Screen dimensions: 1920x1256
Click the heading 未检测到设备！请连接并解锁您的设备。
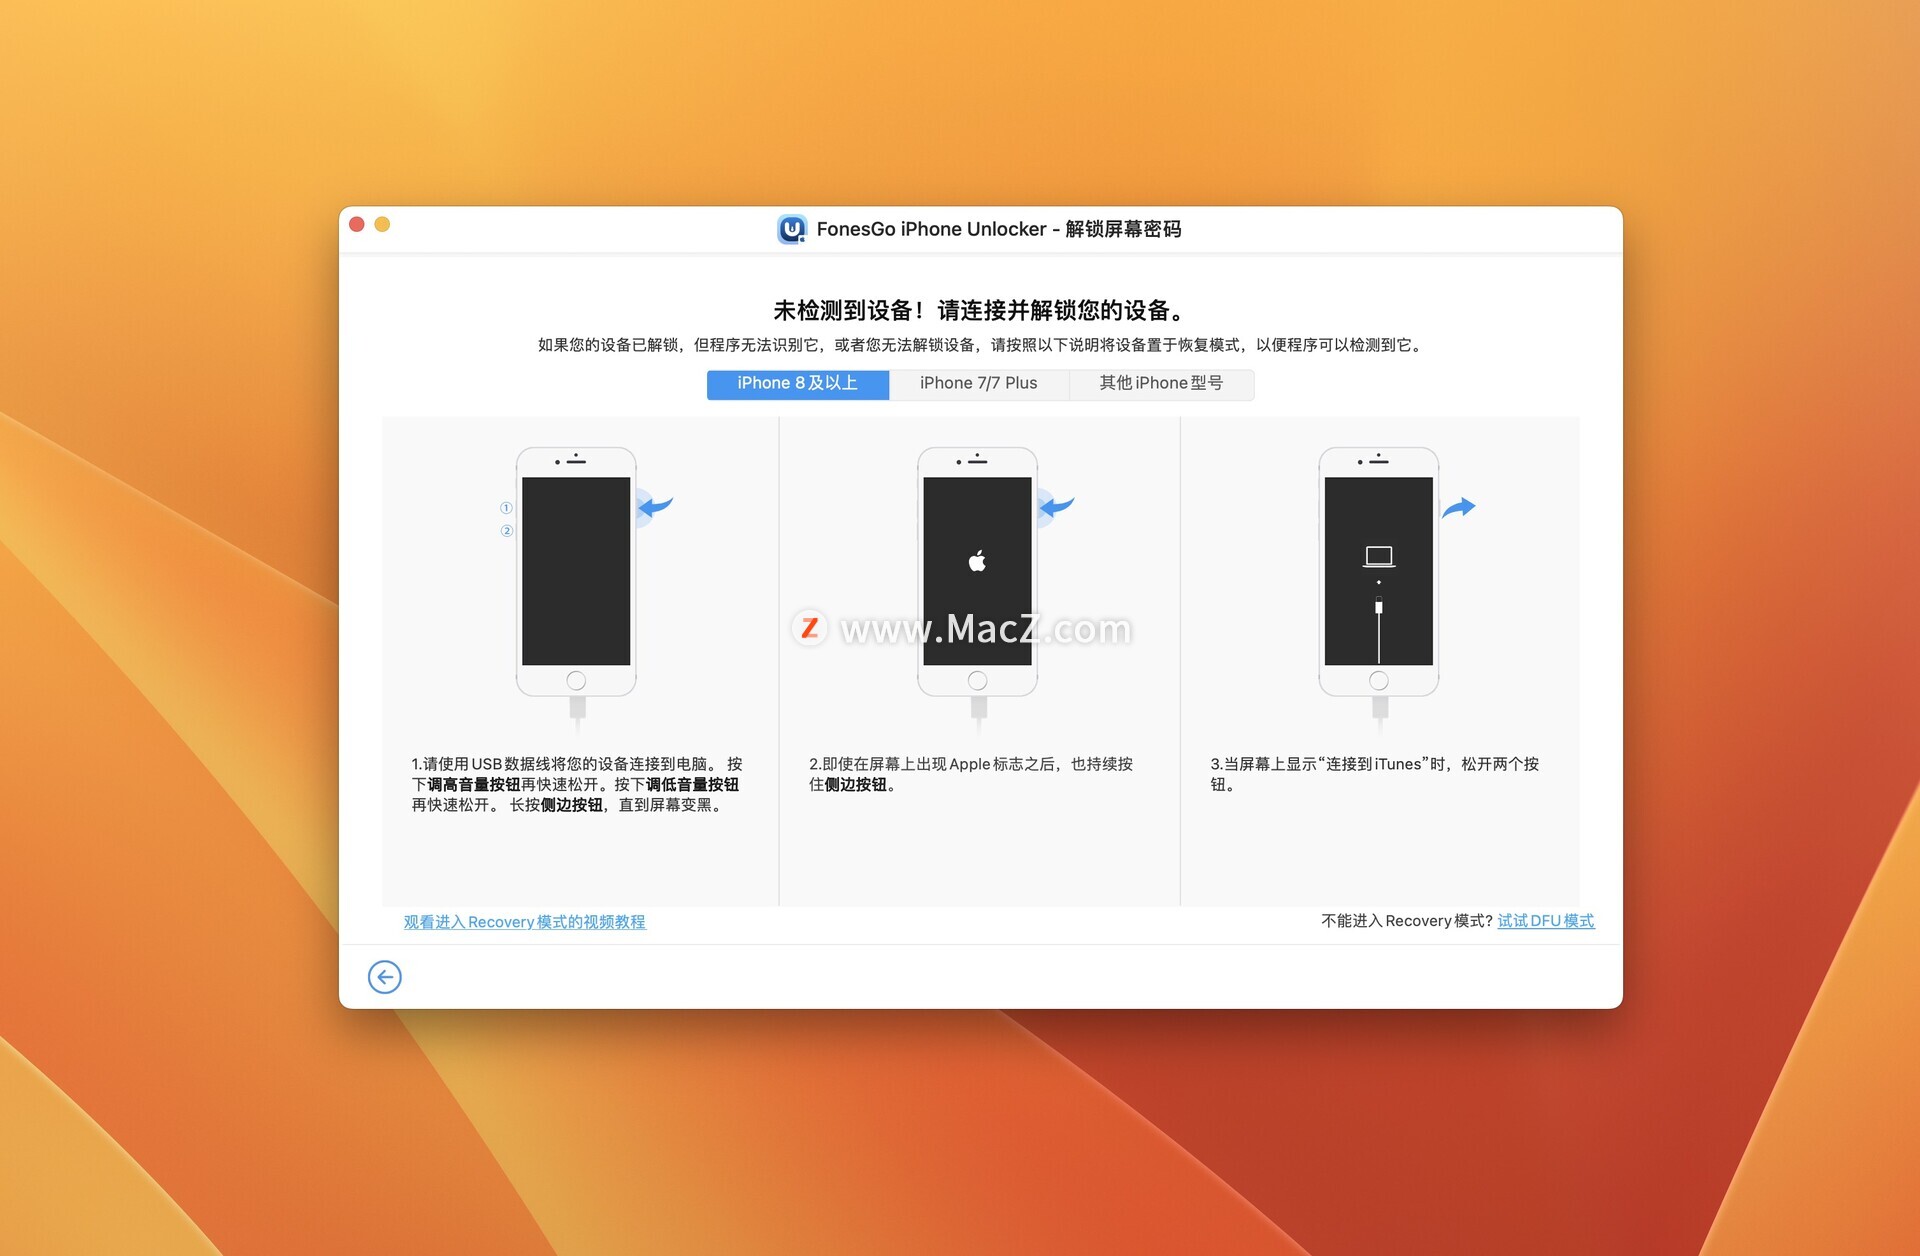pyautogui.click(x=980, y=311)
